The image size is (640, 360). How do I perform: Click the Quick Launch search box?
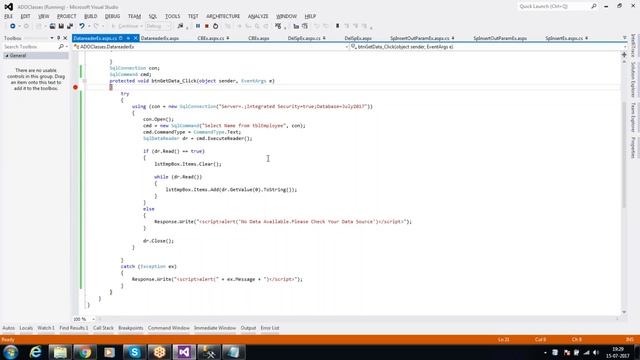coord(558,7)
